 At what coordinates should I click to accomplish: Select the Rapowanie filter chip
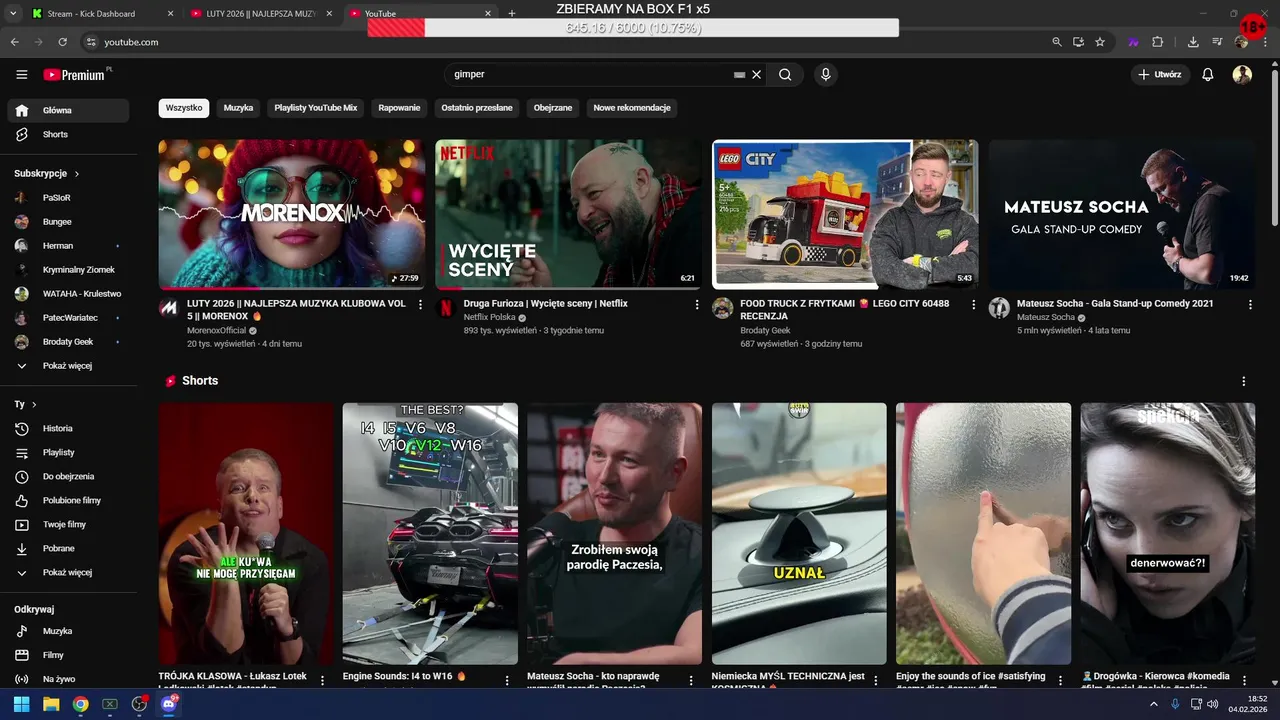point(399,108)
